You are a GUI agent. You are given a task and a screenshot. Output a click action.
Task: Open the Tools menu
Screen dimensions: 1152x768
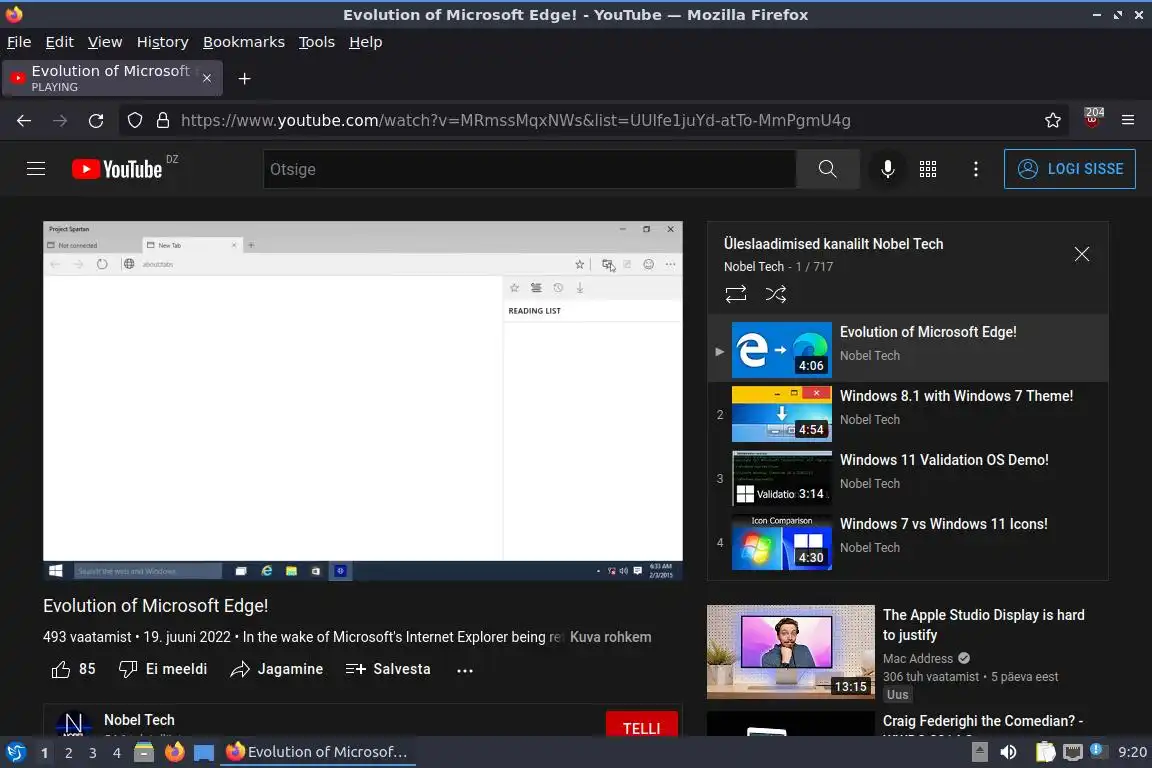[317, 42]
